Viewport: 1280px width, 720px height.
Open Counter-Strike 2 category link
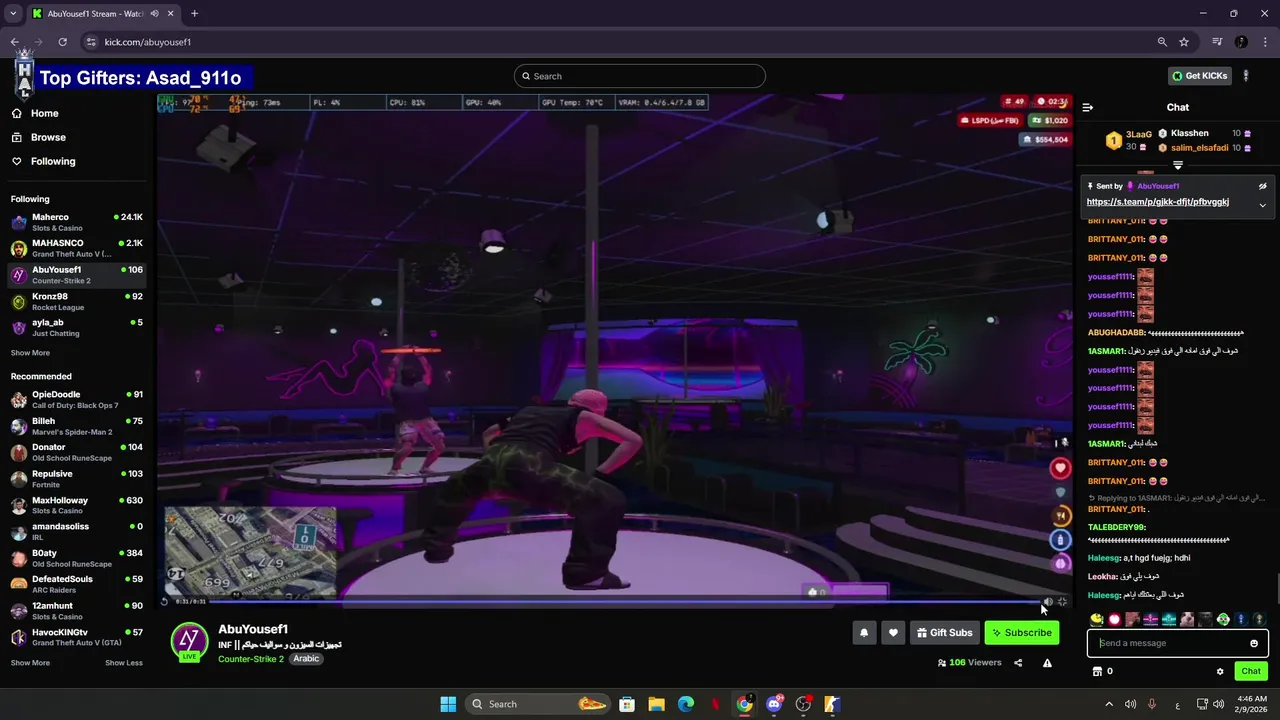(x=251, y=659)
